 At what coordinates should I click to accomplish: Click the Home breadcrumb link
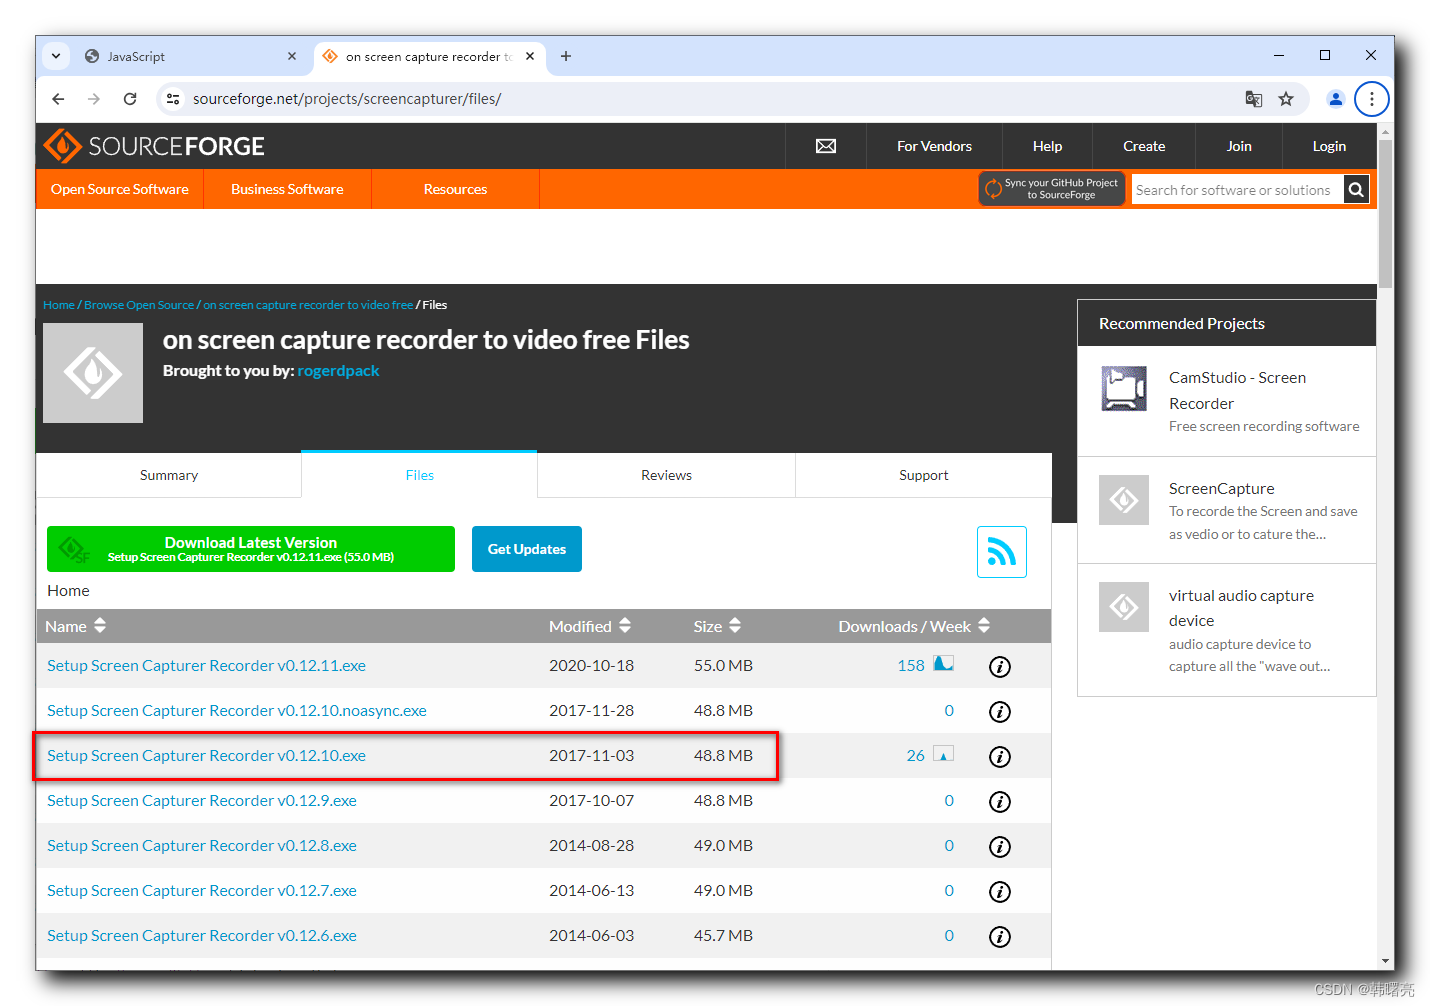point(59,305)
